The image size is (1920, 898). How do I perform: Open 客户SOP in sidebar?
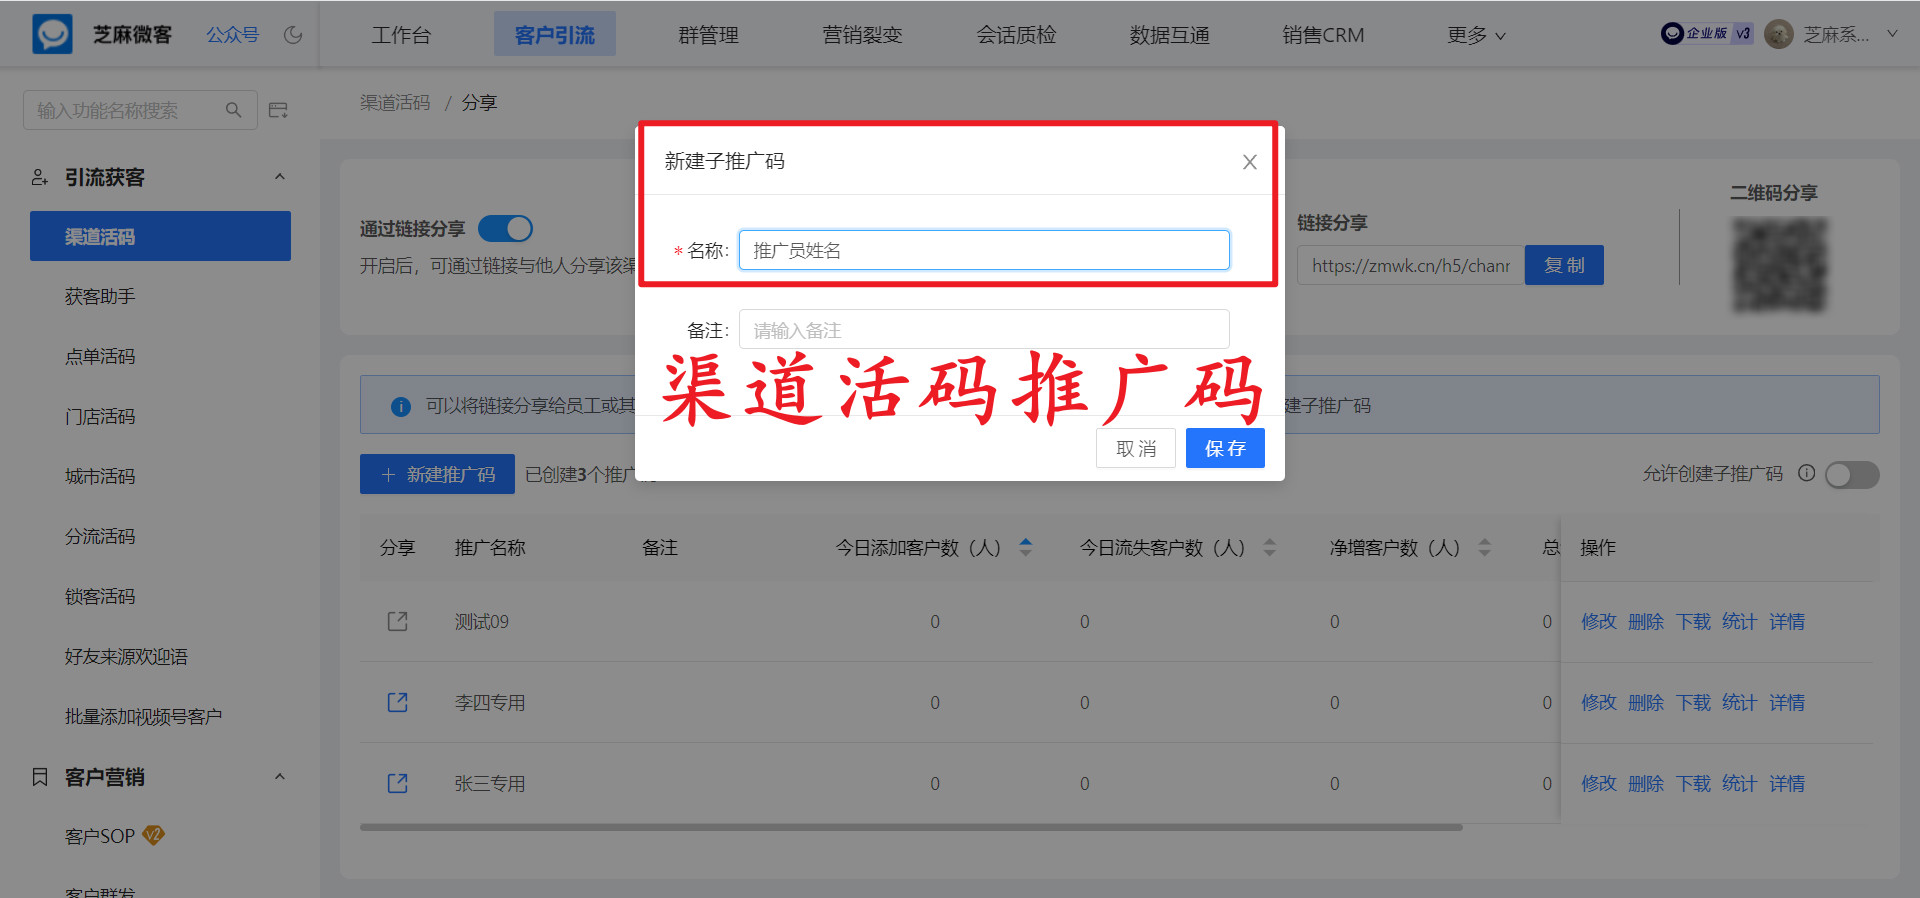(x=100, y=836)
